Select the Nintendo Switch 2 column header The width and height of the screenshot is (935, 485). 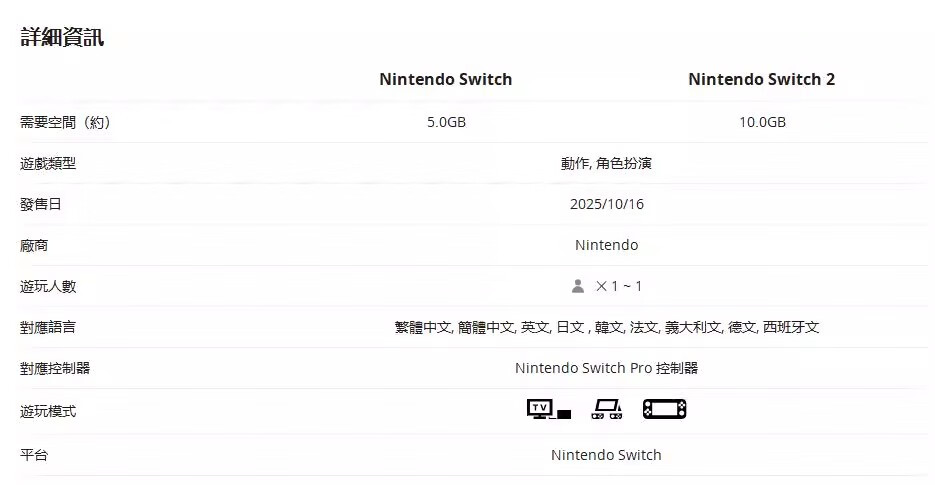[x=761, y=79]
